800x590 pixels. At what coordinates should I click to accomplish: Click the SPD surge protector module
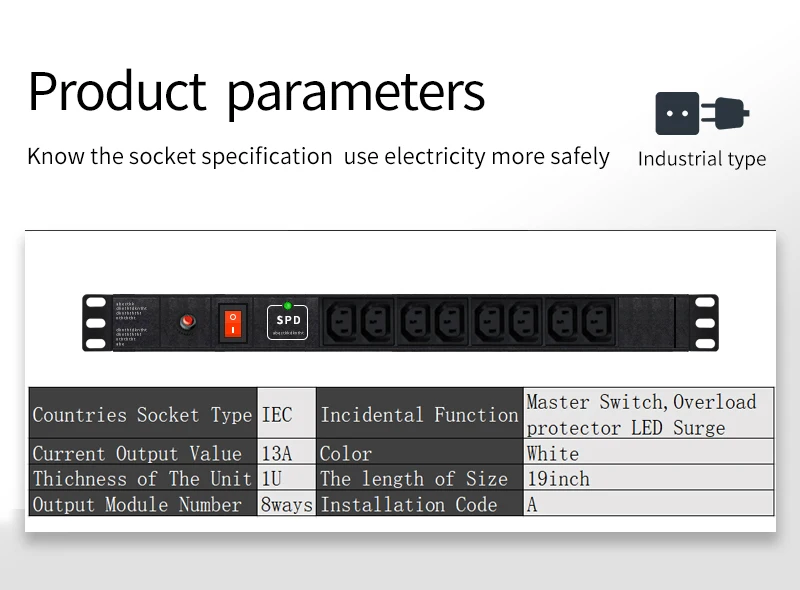pos(288,321)
